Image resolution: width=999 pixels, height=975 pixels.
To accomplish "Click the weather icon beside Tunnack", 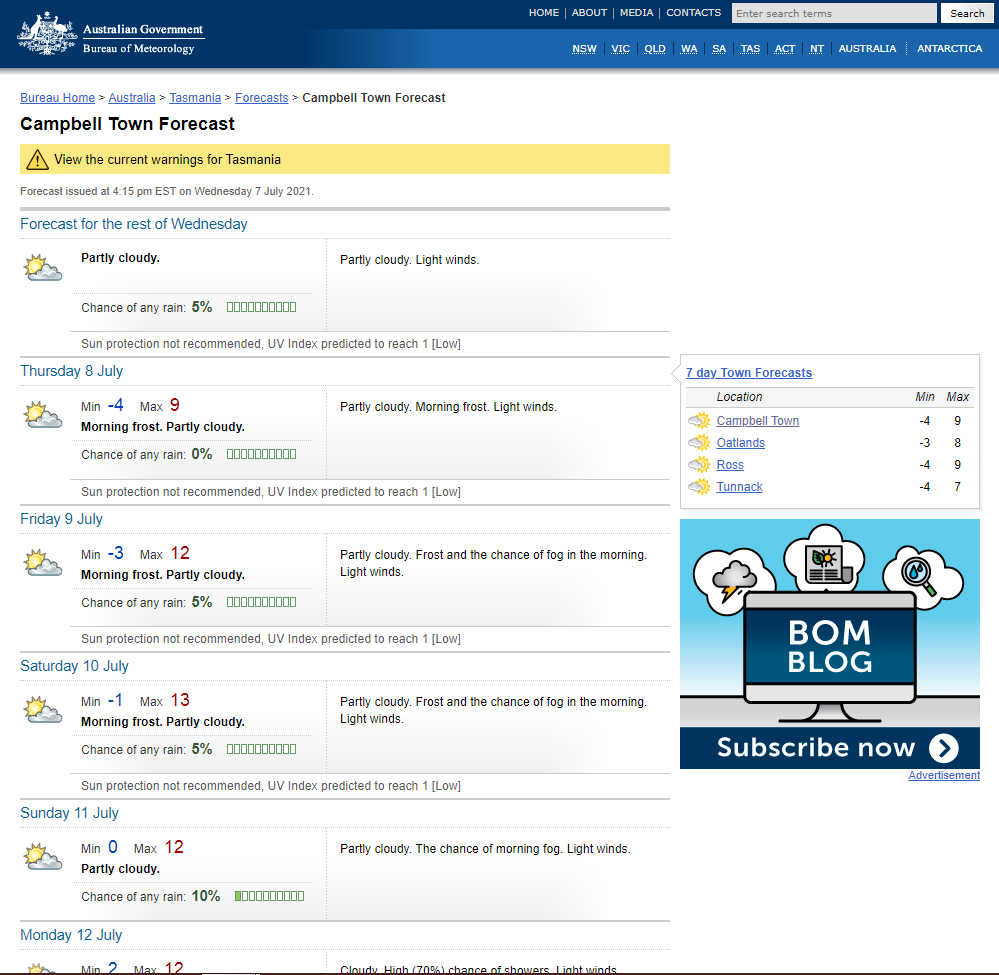I will coord(698,487).
